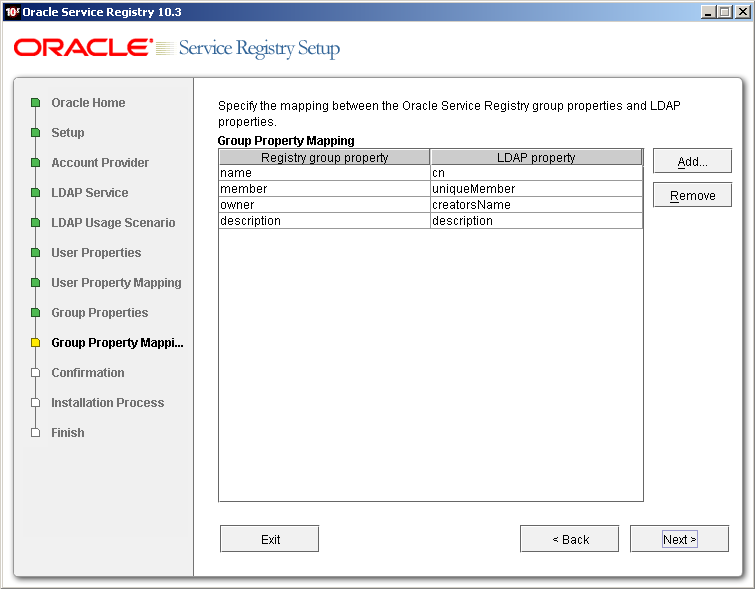Click the empty marker beside Finish
This screenshot has height=589, width=755.
coord(35,432)
